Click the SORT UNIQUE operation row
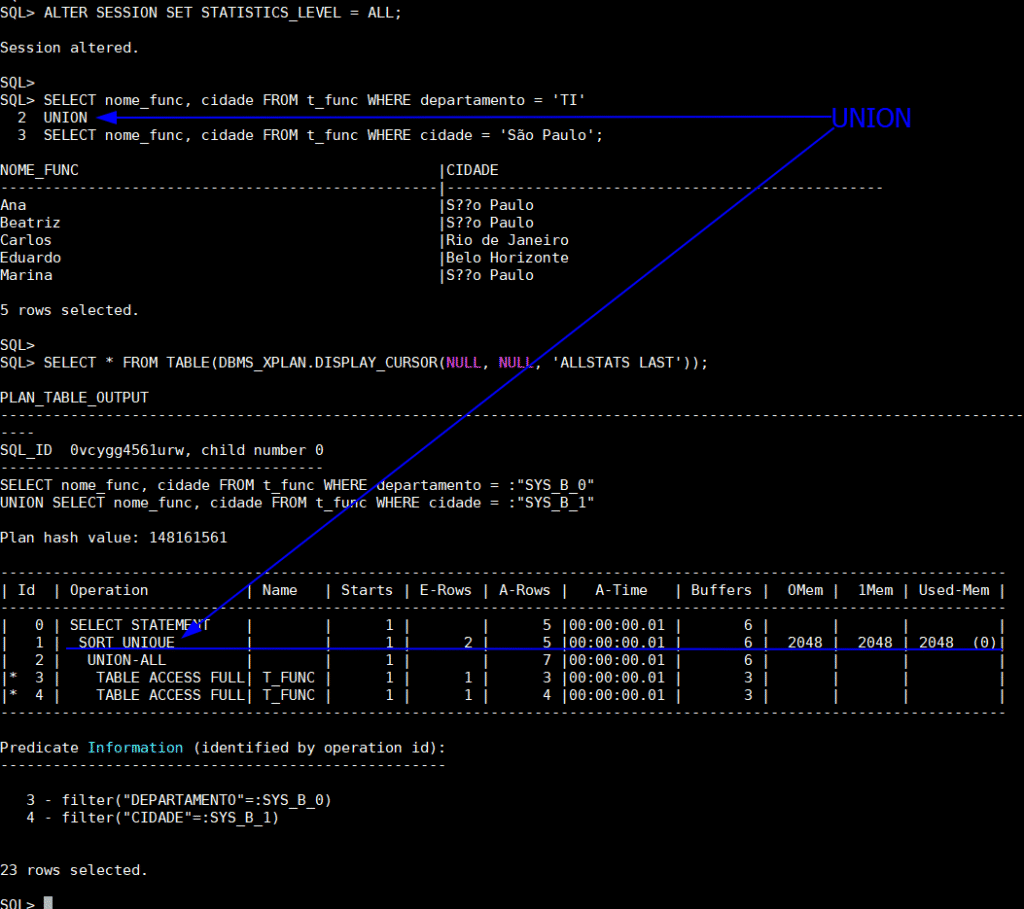1024x909 pixels. pos(126,642)
